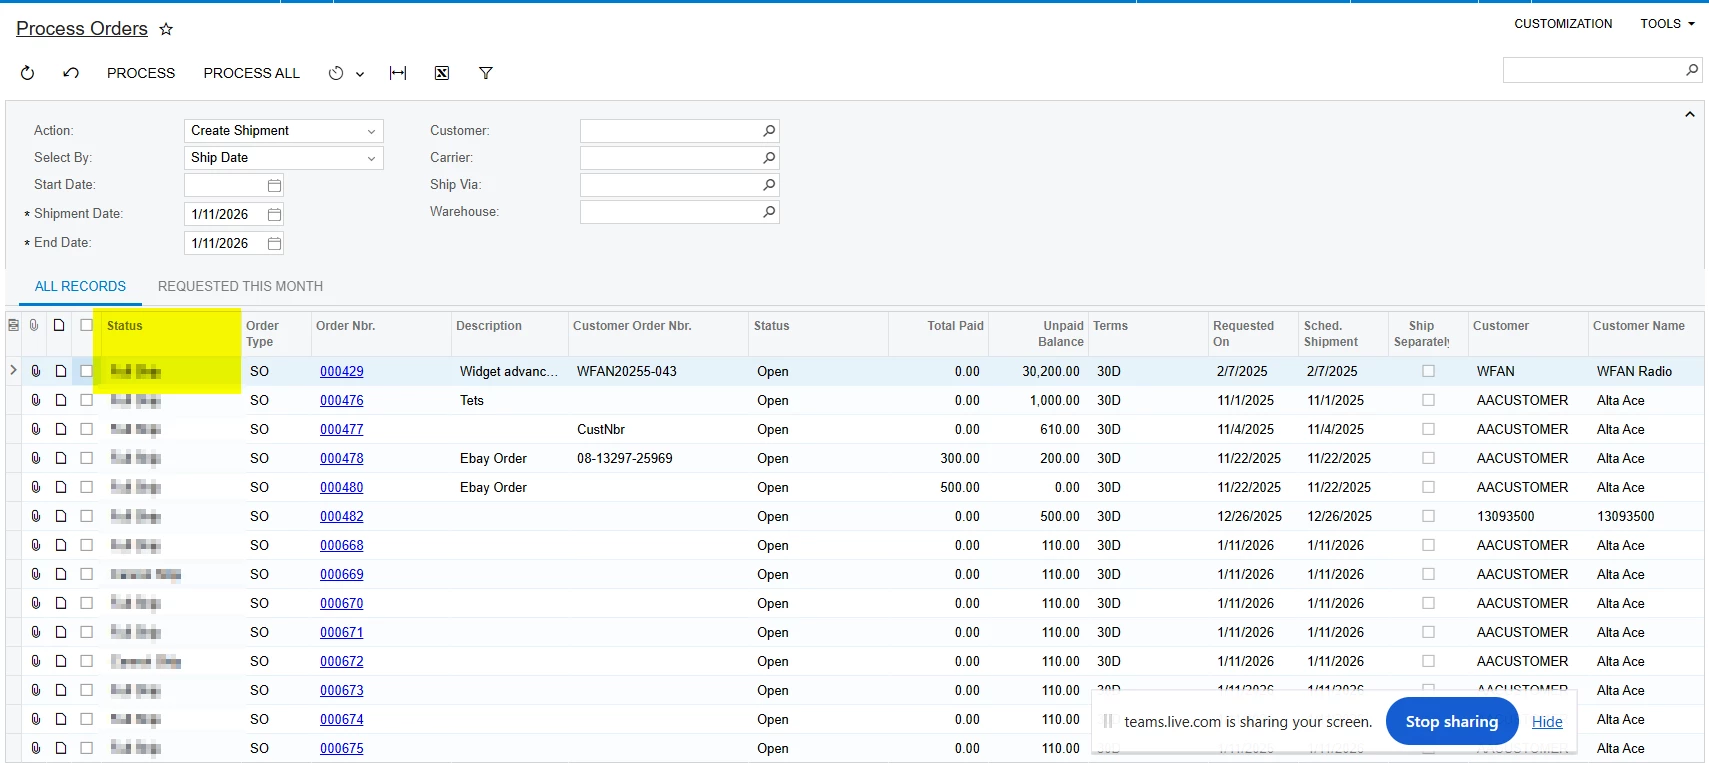Open the TOOLS dropdown menu
Screen dimensions: 1709x763
[1667, 24]
